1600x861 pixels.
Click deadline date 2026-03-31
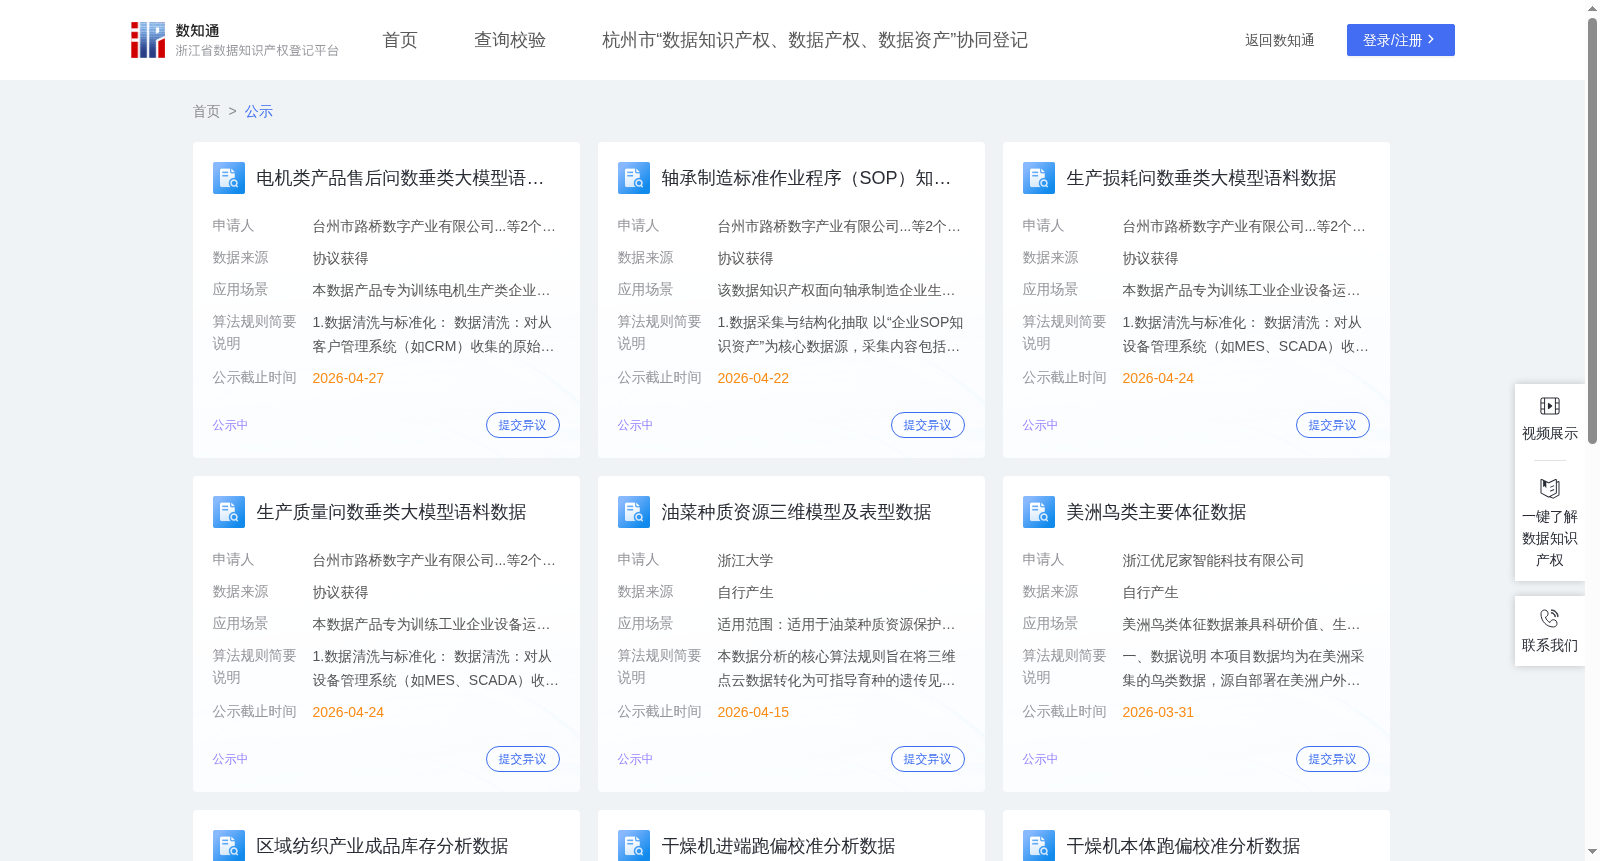point(1158,712)
